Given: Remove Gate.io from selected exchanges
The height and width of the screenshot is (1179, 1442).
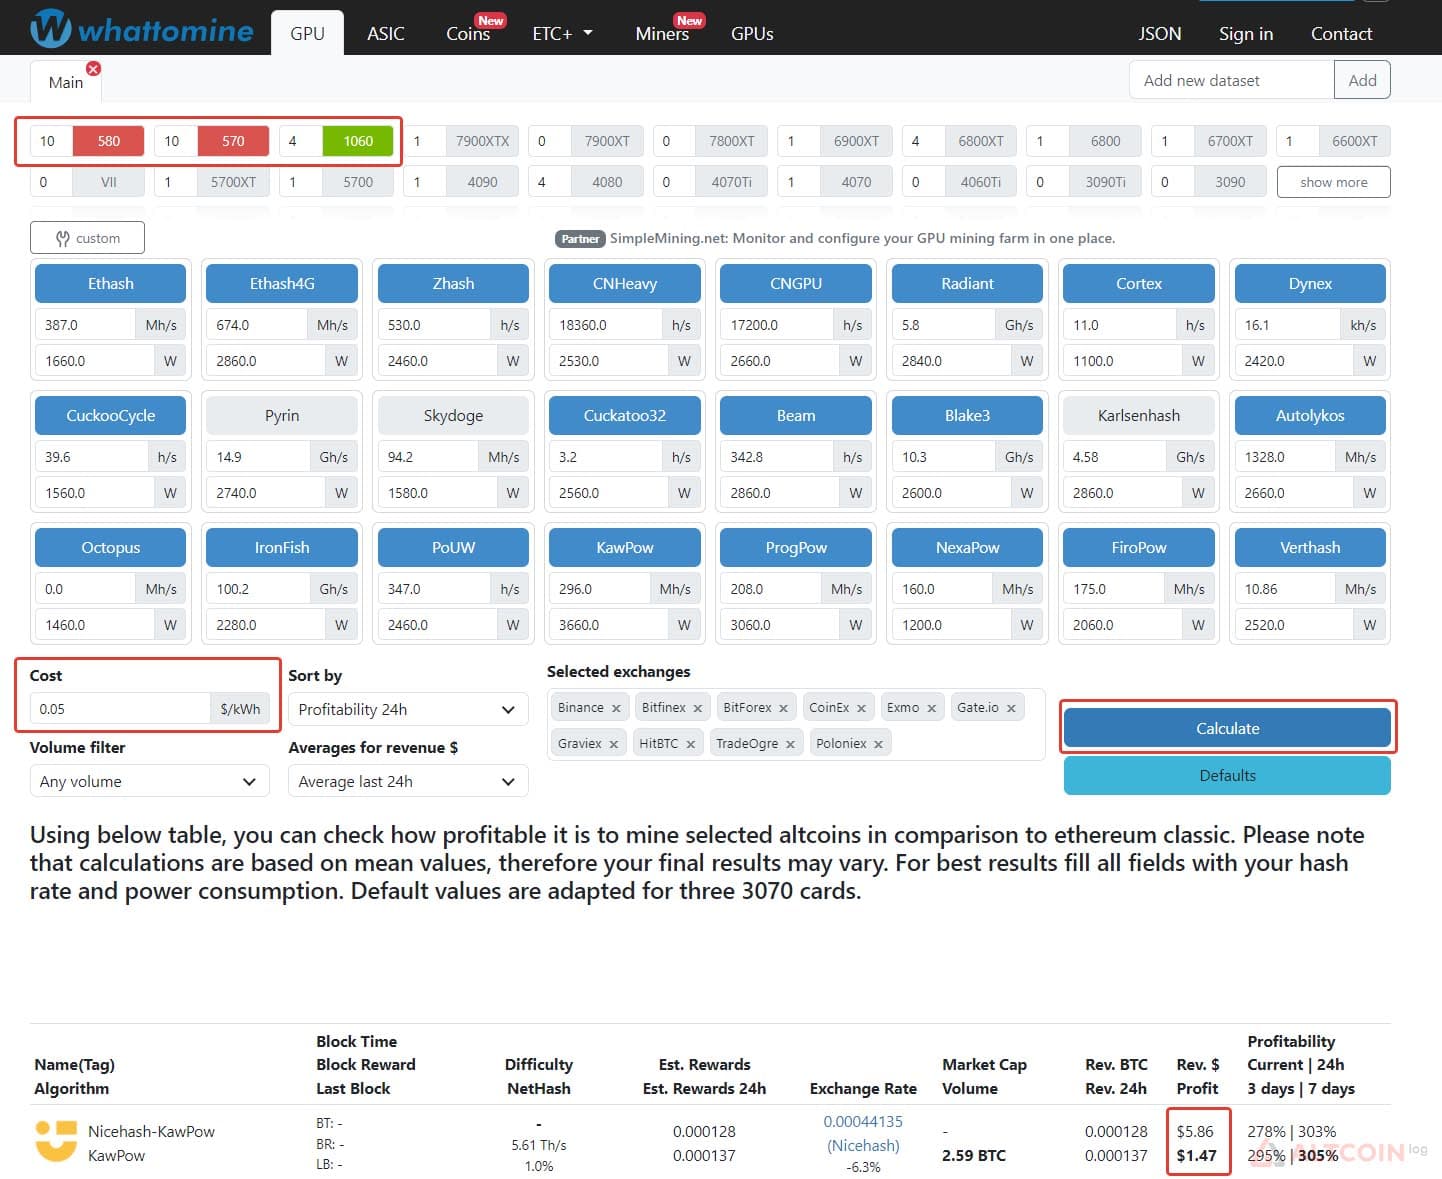Looking at the screenshot, I should click(1011, 708).
